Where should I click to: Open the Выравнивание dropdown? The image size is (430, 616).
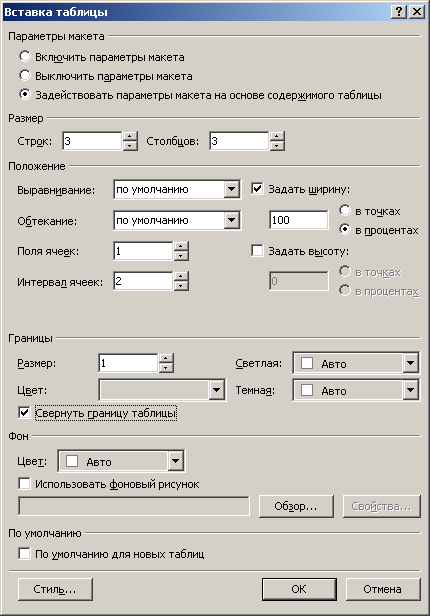(232, 189)
